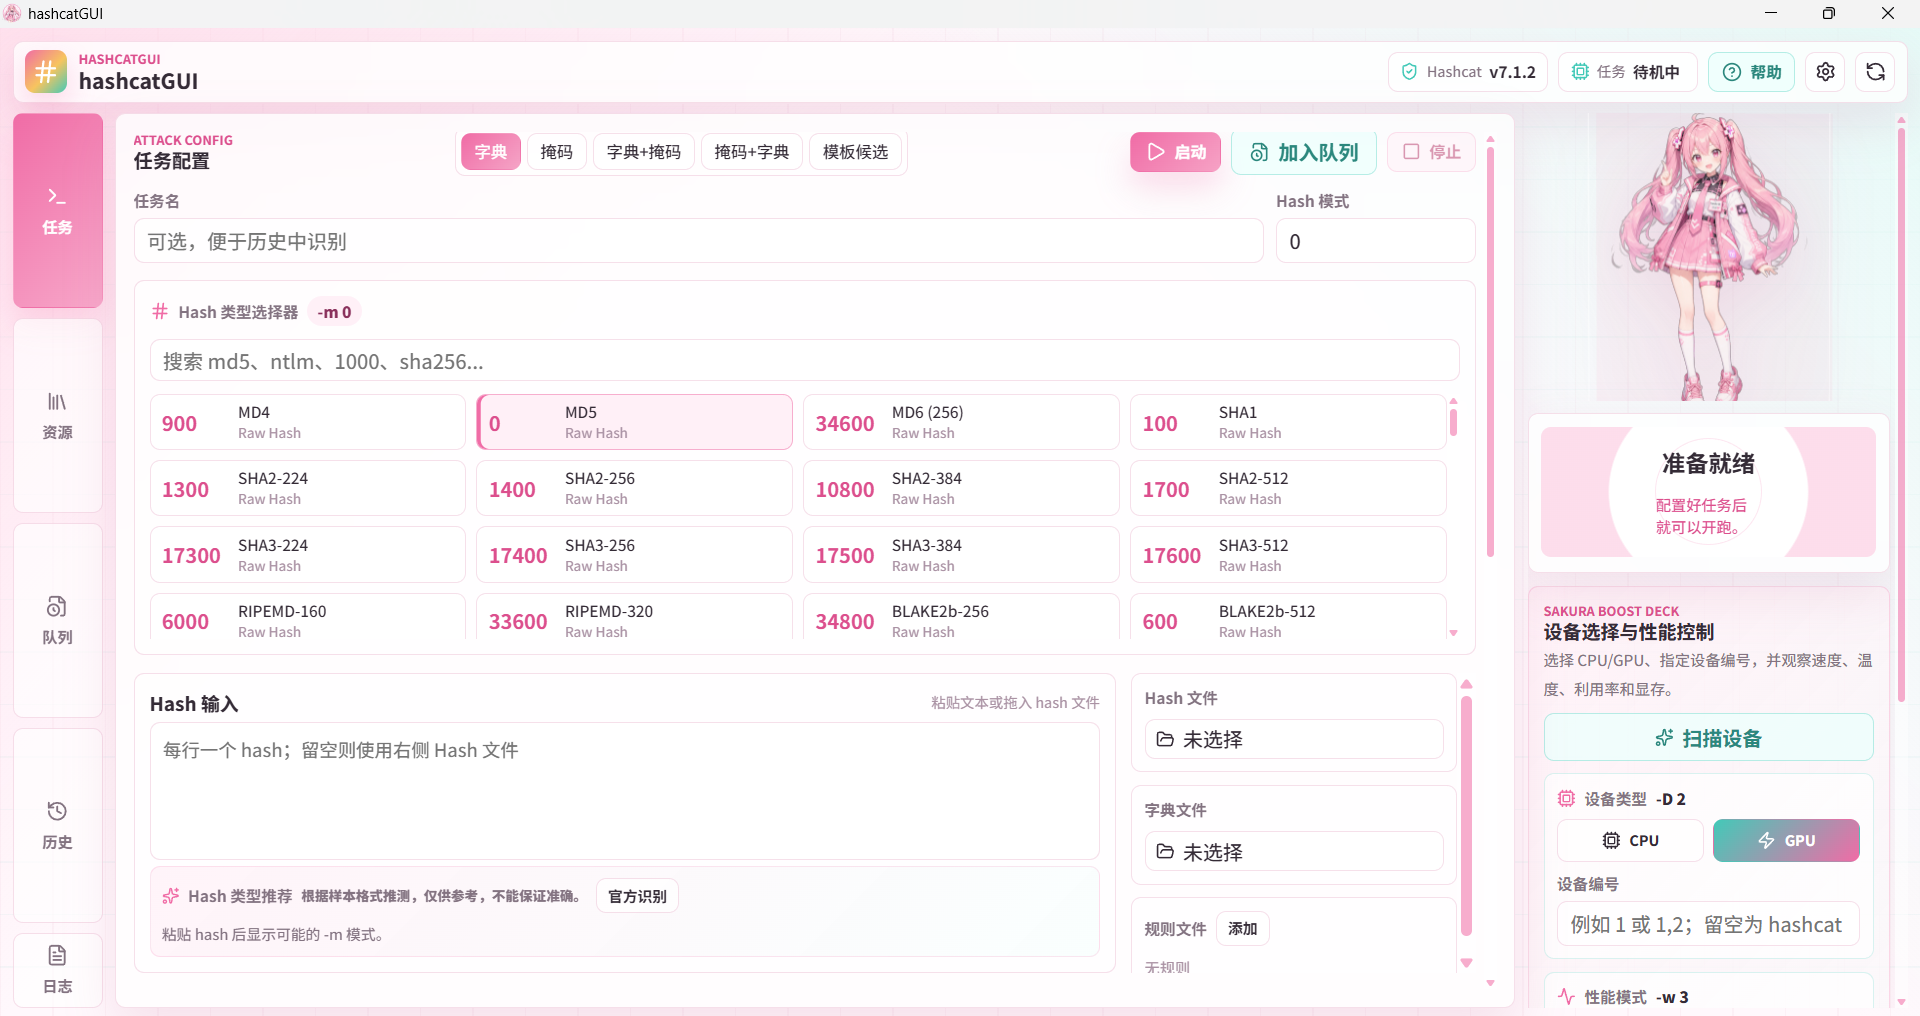Screen dimensions: 1920x1016
Task: Click the file panel scroll-up arrow
Action: click(x=1467, y=685)
